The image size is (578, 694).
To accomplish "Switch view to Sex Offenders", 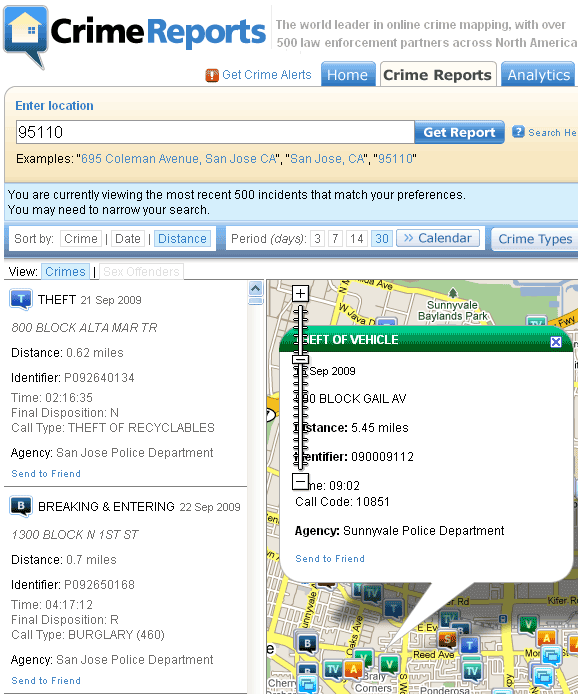I will click(x=141, y=271).
